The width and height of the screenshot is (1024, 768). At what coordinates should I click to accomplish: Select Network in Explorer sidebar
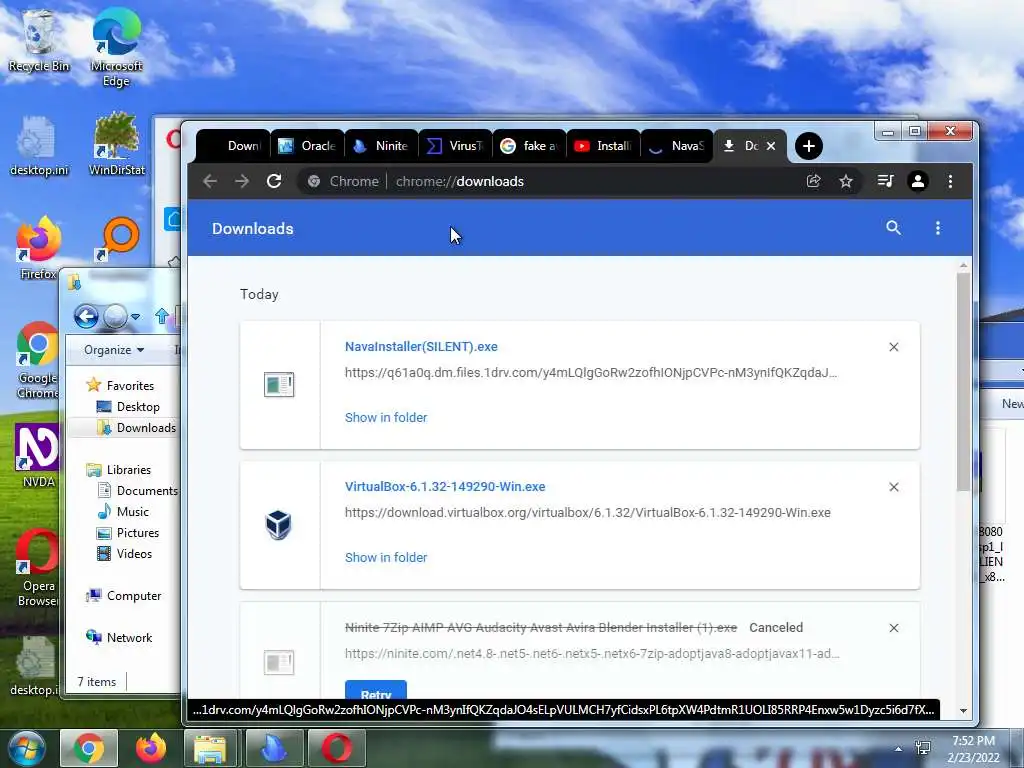[x=120, y=637]
